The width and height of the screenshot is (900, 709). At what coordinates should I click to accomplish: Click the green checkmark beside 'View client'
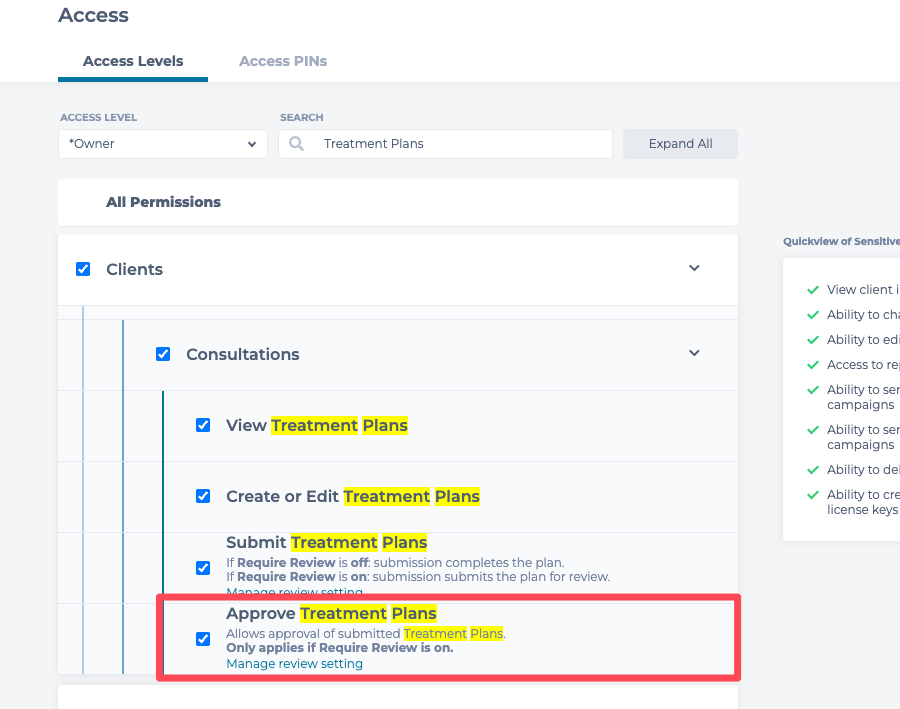pos(813,290)
